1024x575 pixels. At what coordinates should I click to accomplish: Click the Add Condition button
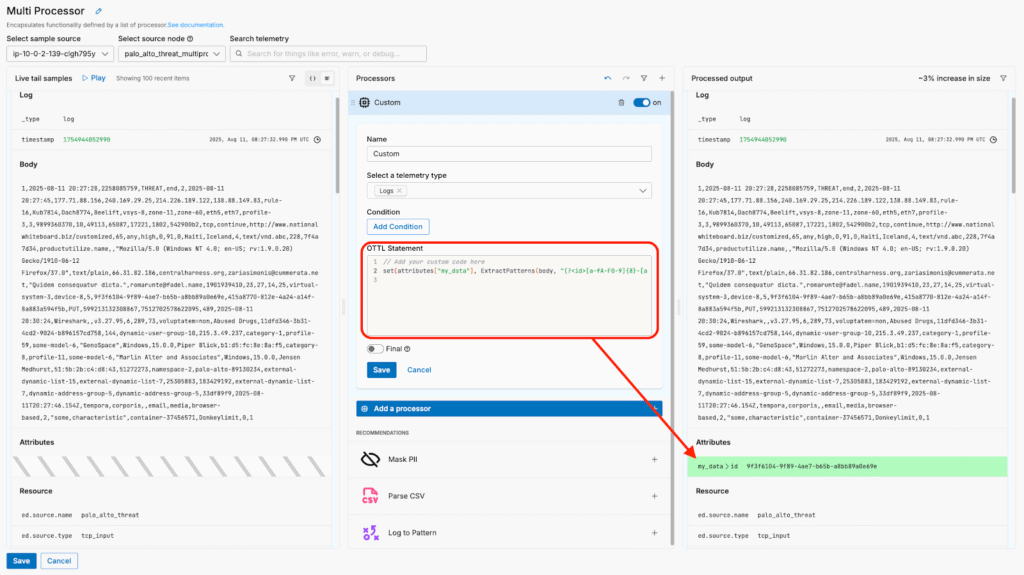pos(398,226)
